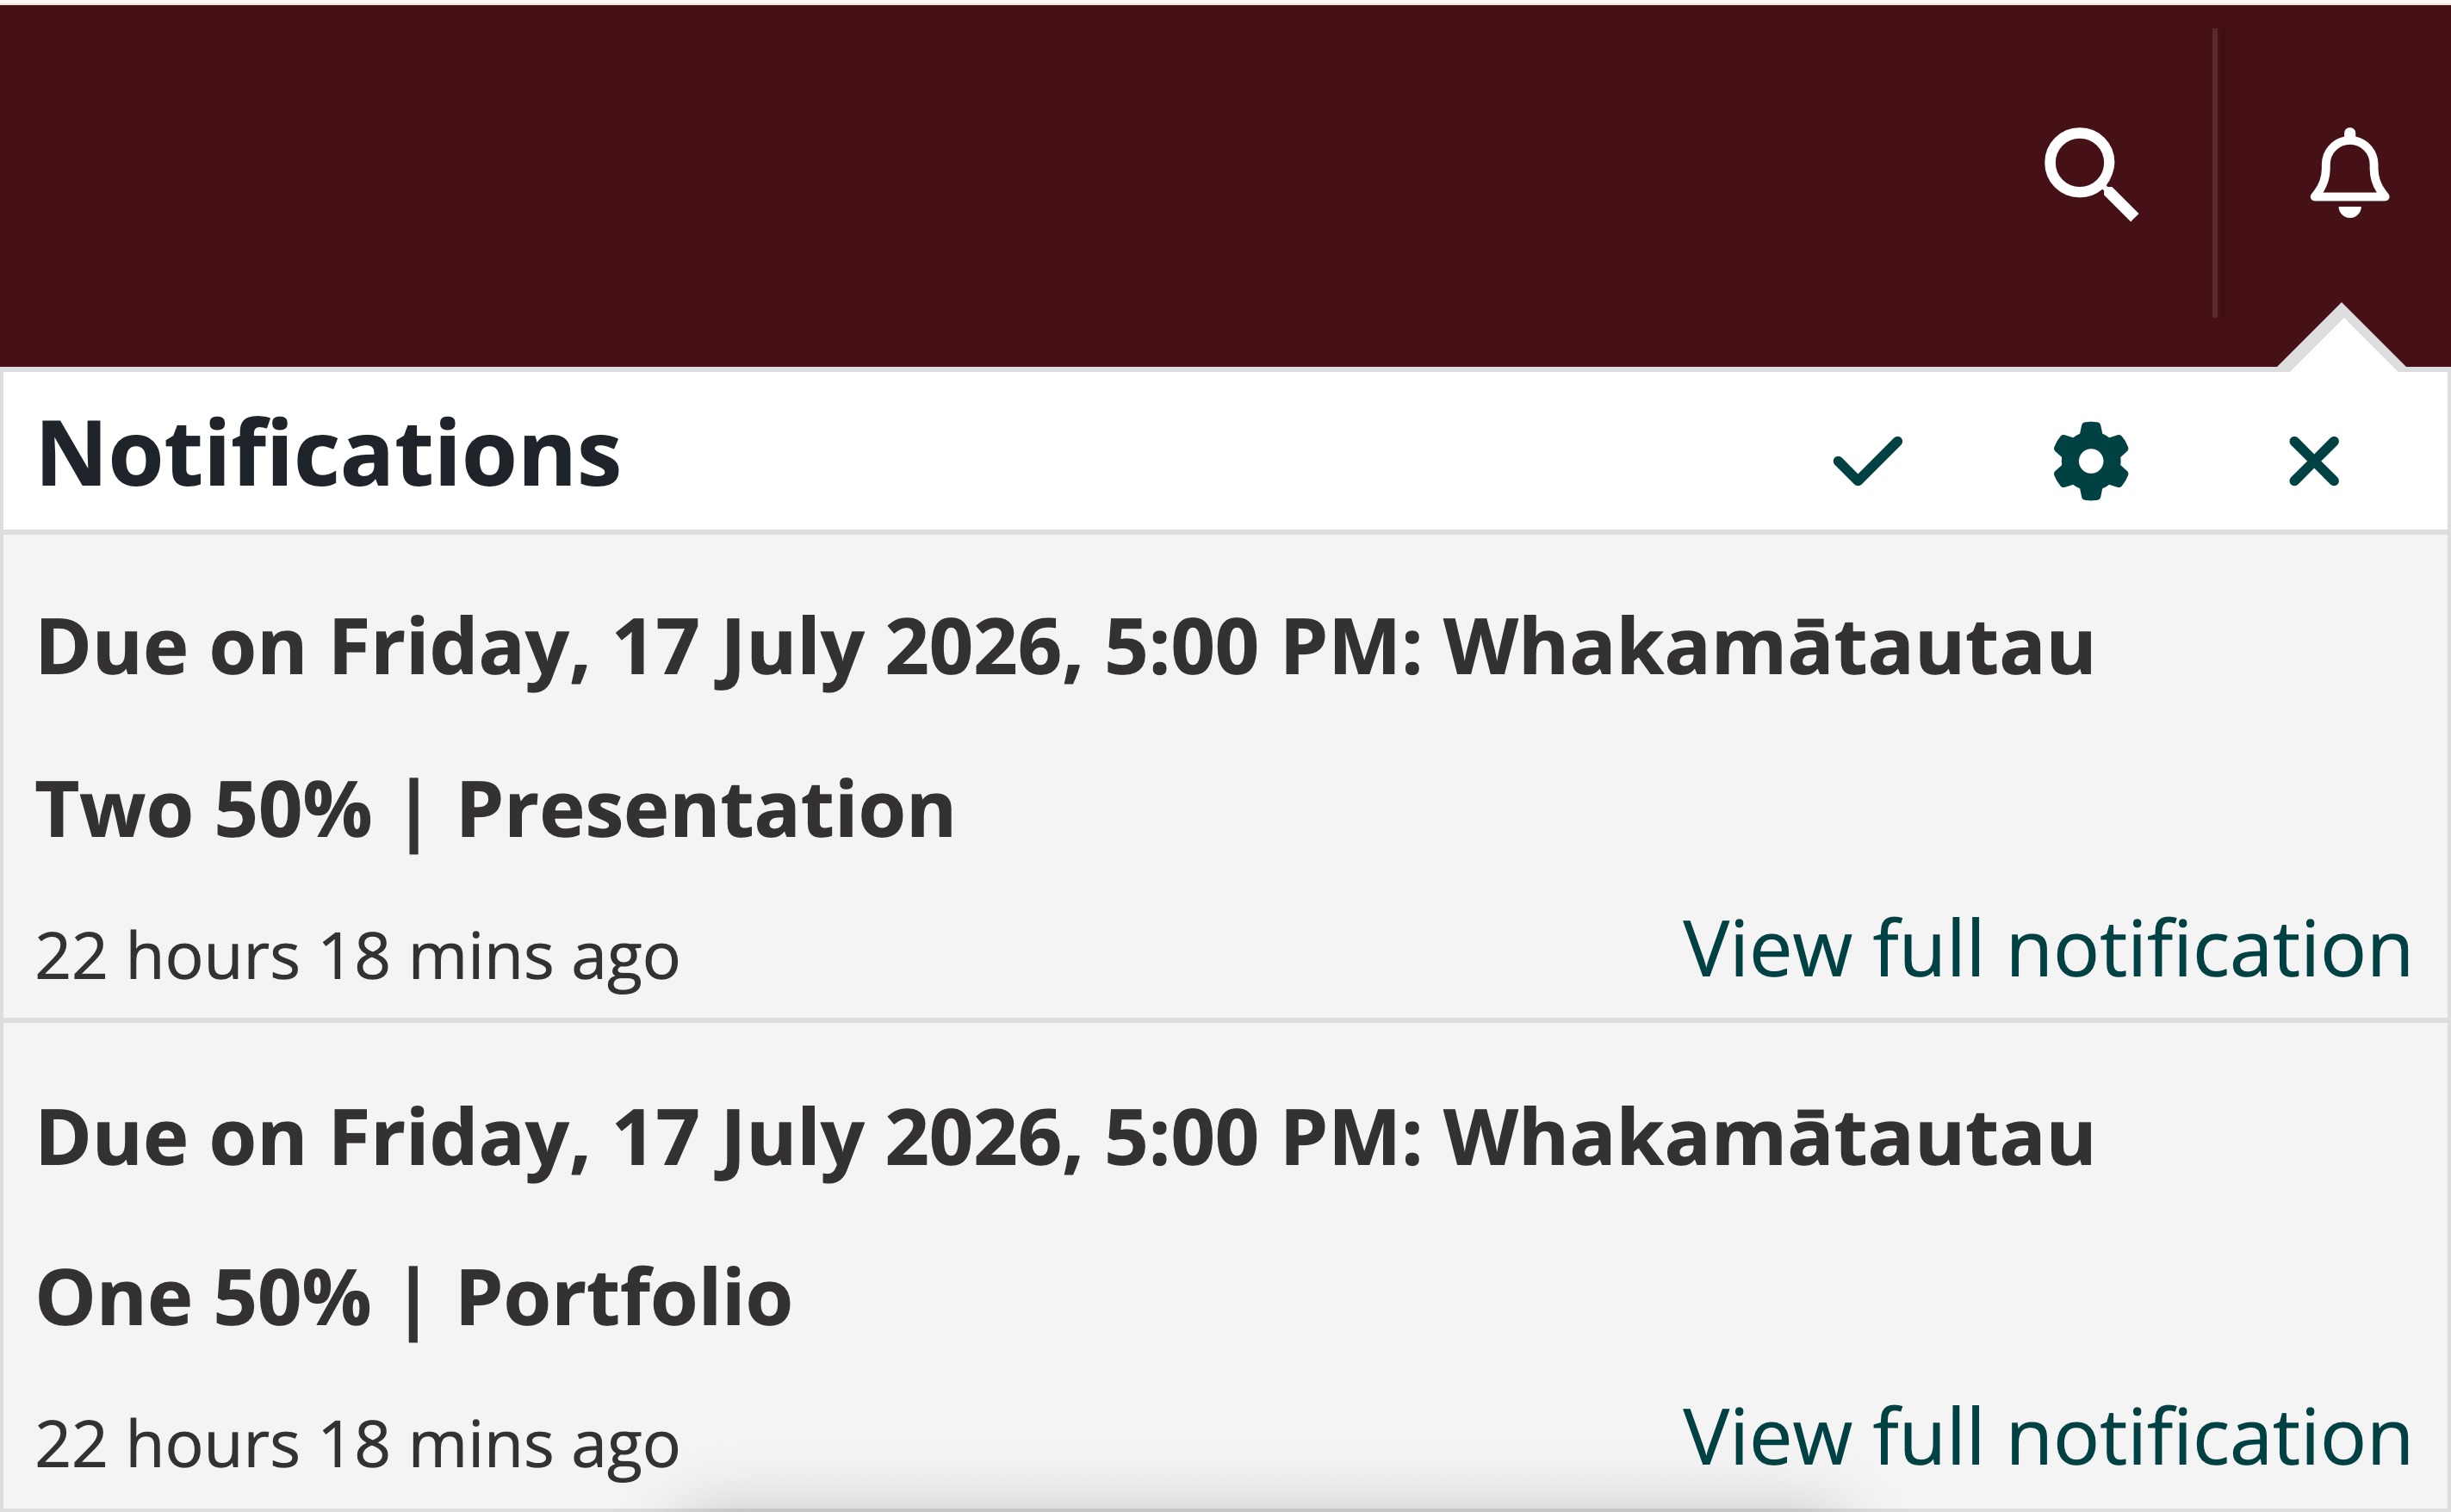Viewport: 2451px width, 1512px height.
Task: Click the Presentation notification's timestamp
Action: pyautogui.click(x=357, y=957)
